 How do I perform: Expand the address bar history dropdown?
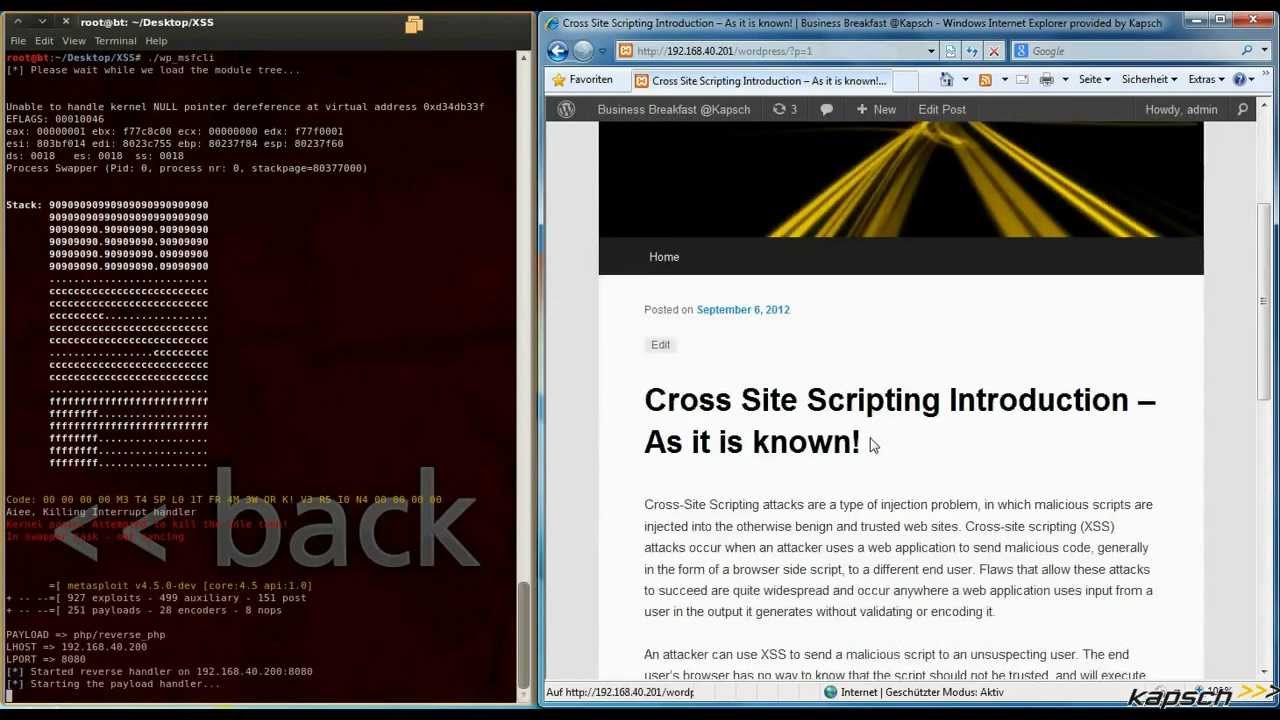coord(932,51)
